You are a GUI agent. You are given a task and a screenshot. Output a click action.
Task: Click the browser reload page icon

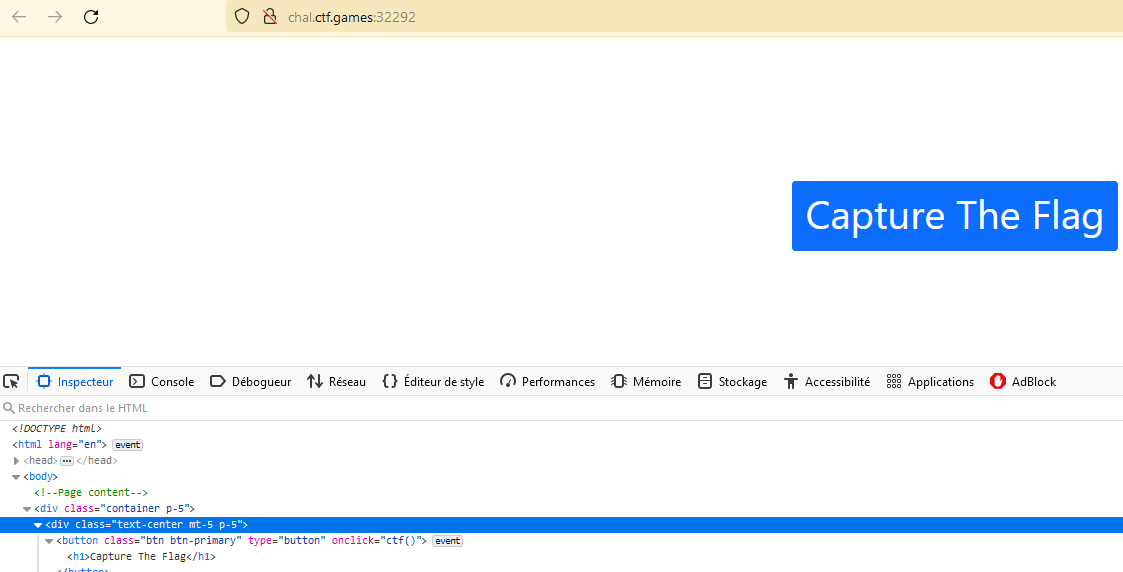click(91, 17)
